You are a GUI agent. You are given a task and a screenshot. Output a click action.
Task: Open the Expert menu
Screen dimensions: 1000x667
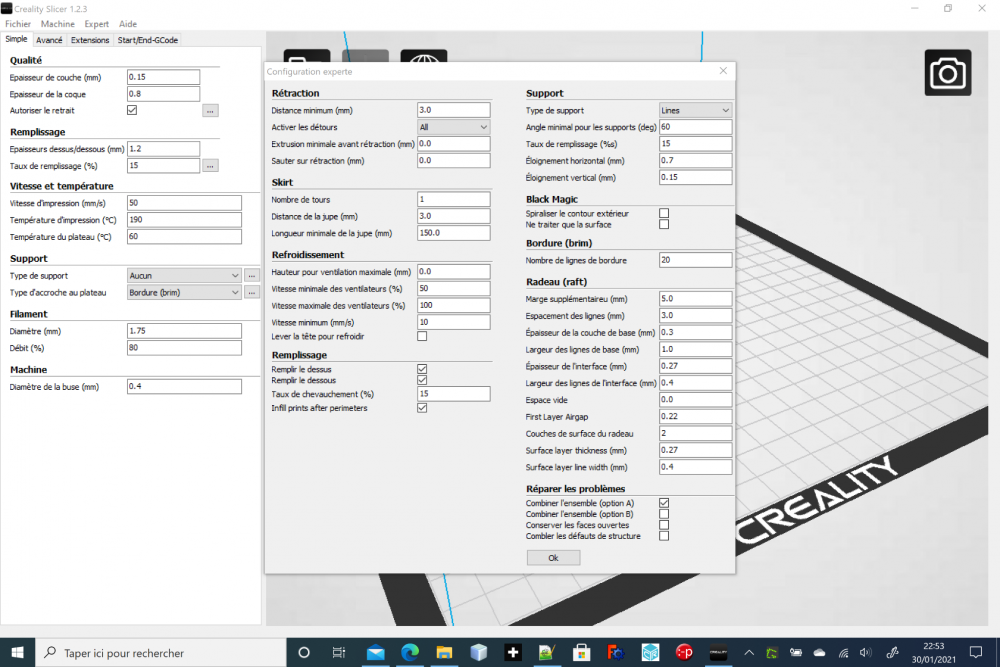[x=96, y=24]
